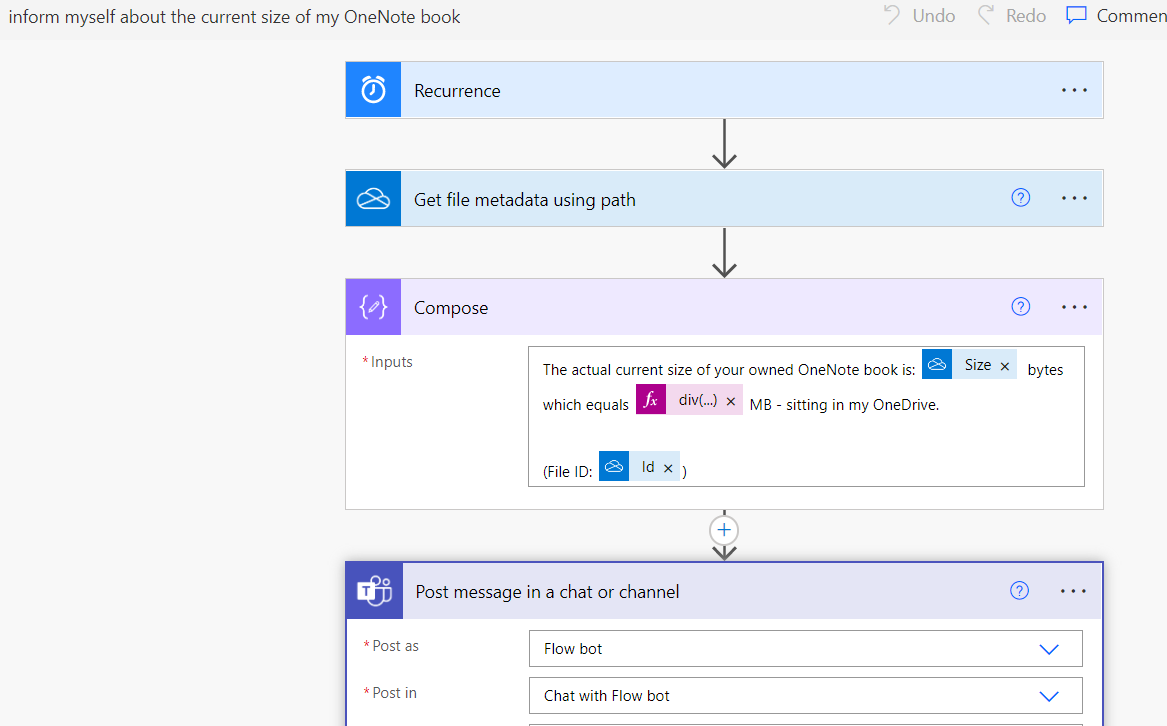The image size is (1167, 726).
Task: Collapse the Post message in a chat header
Action: [724, 591]
